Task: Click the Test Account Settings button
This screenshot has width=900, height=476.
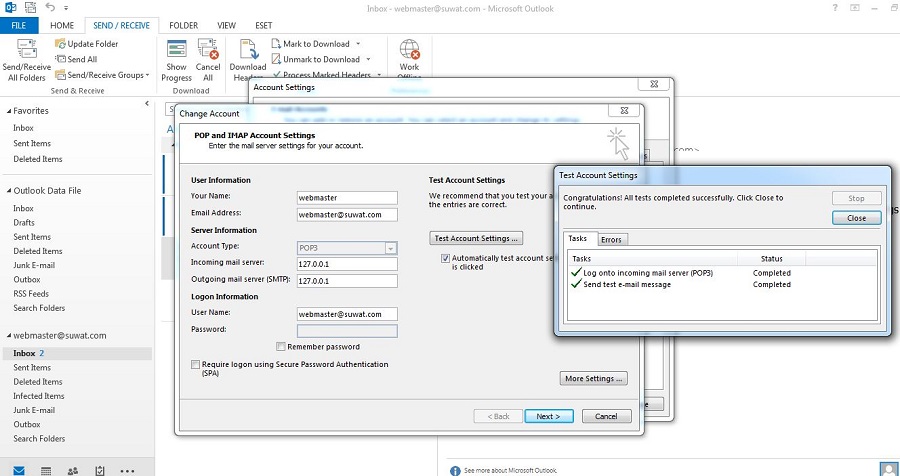Action: (476, 238)
